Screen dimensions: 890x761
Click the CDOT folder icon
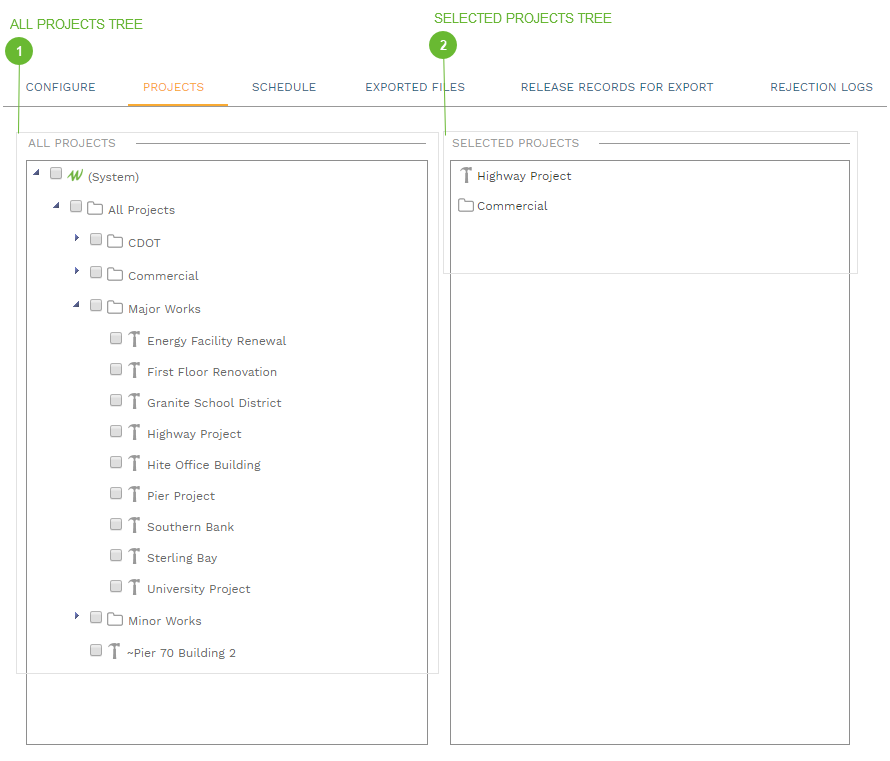[113, 241]
